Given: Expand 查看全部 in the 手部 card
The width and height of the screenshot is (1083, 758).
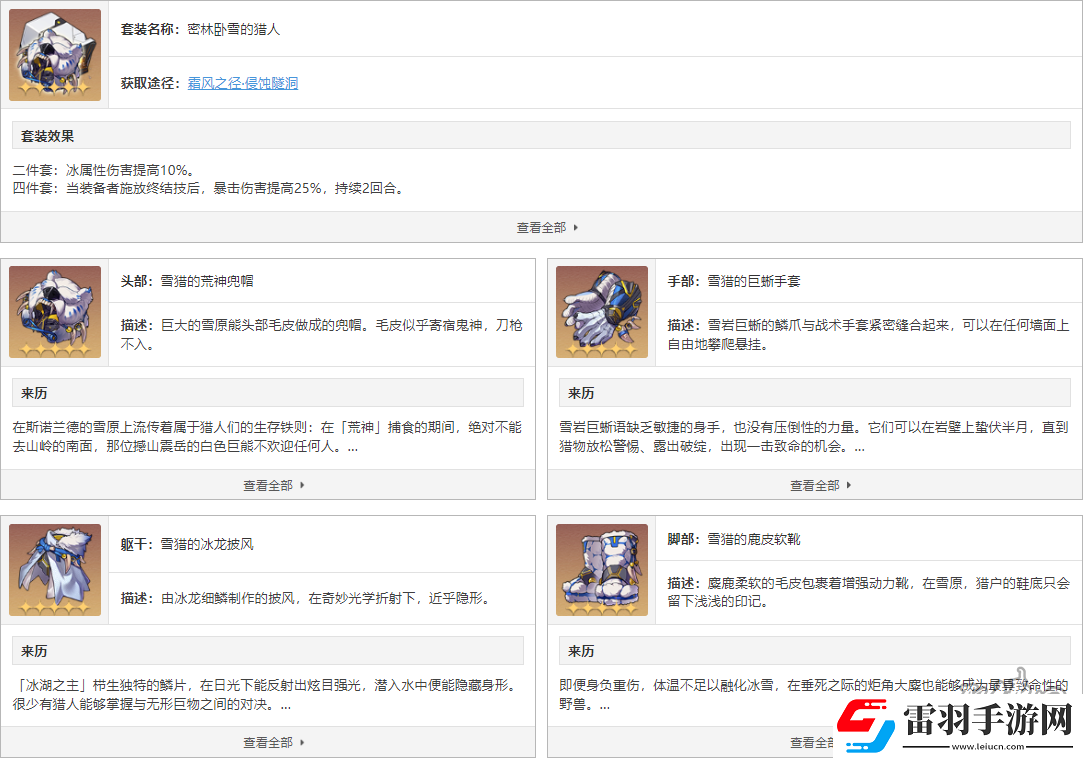Looking at the screenshot, I should click(820, 485).
